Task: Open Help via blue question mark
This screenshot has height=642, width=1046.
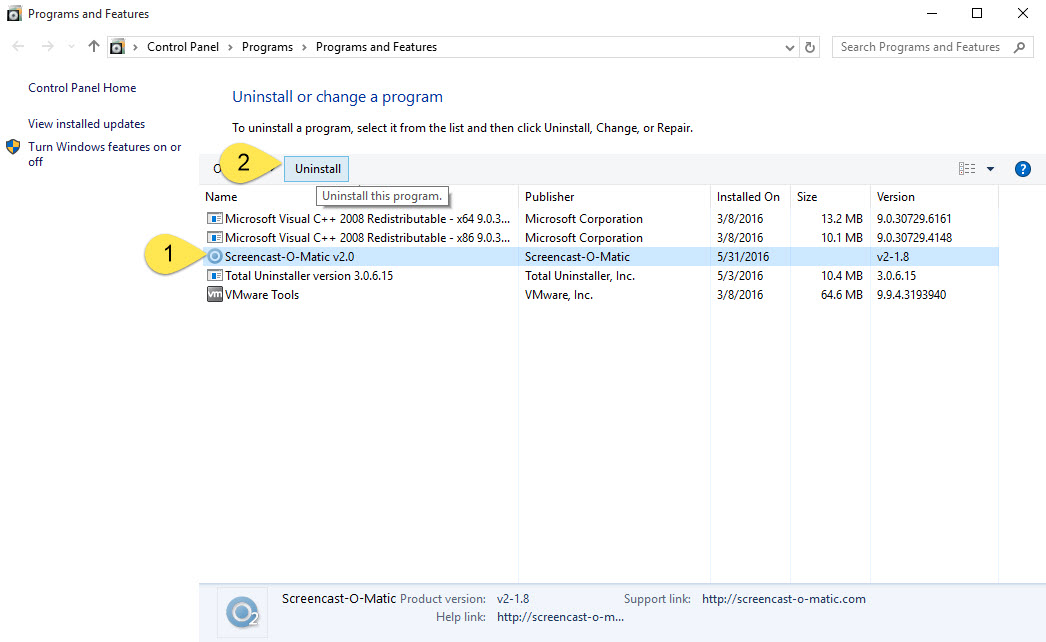Action: 1022,169
